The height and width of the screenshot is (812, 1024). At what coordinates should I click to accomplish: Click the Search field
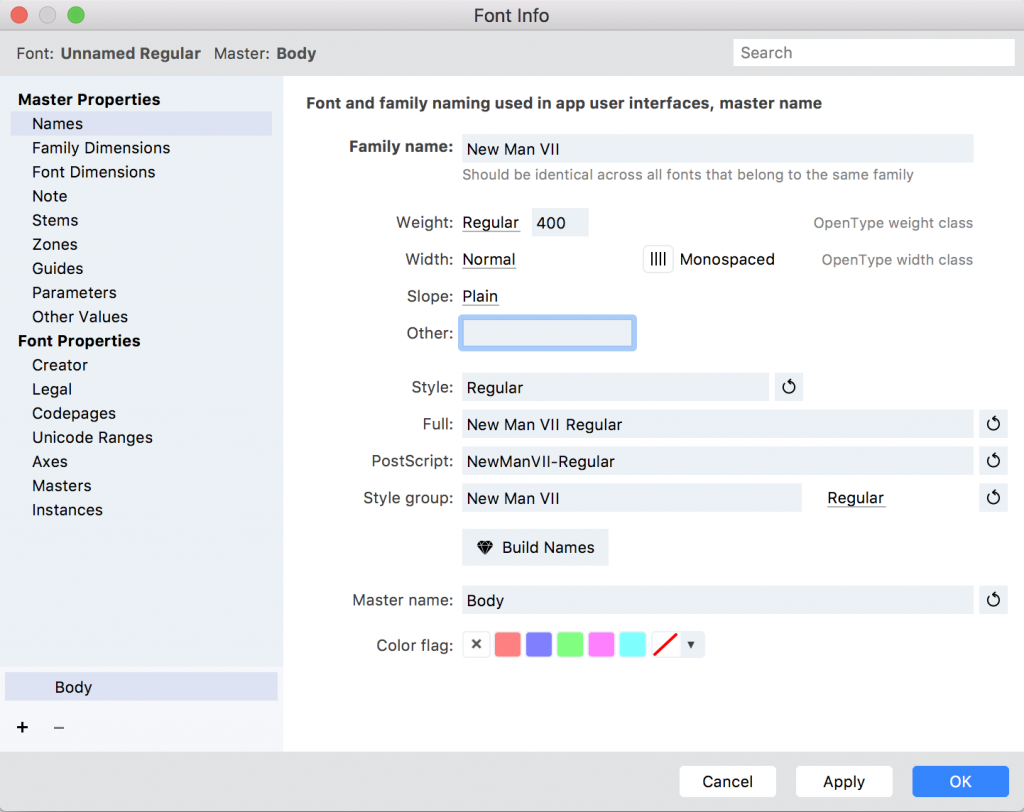(873, 53)
